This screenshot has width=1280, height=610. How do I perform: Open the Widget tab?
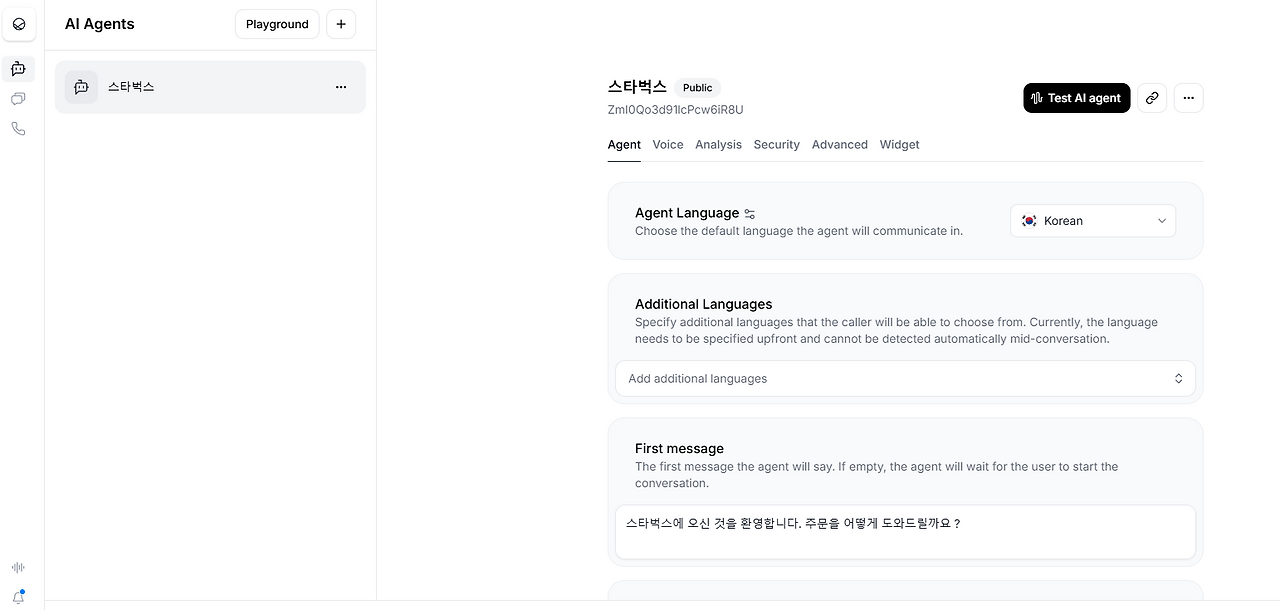900,145
